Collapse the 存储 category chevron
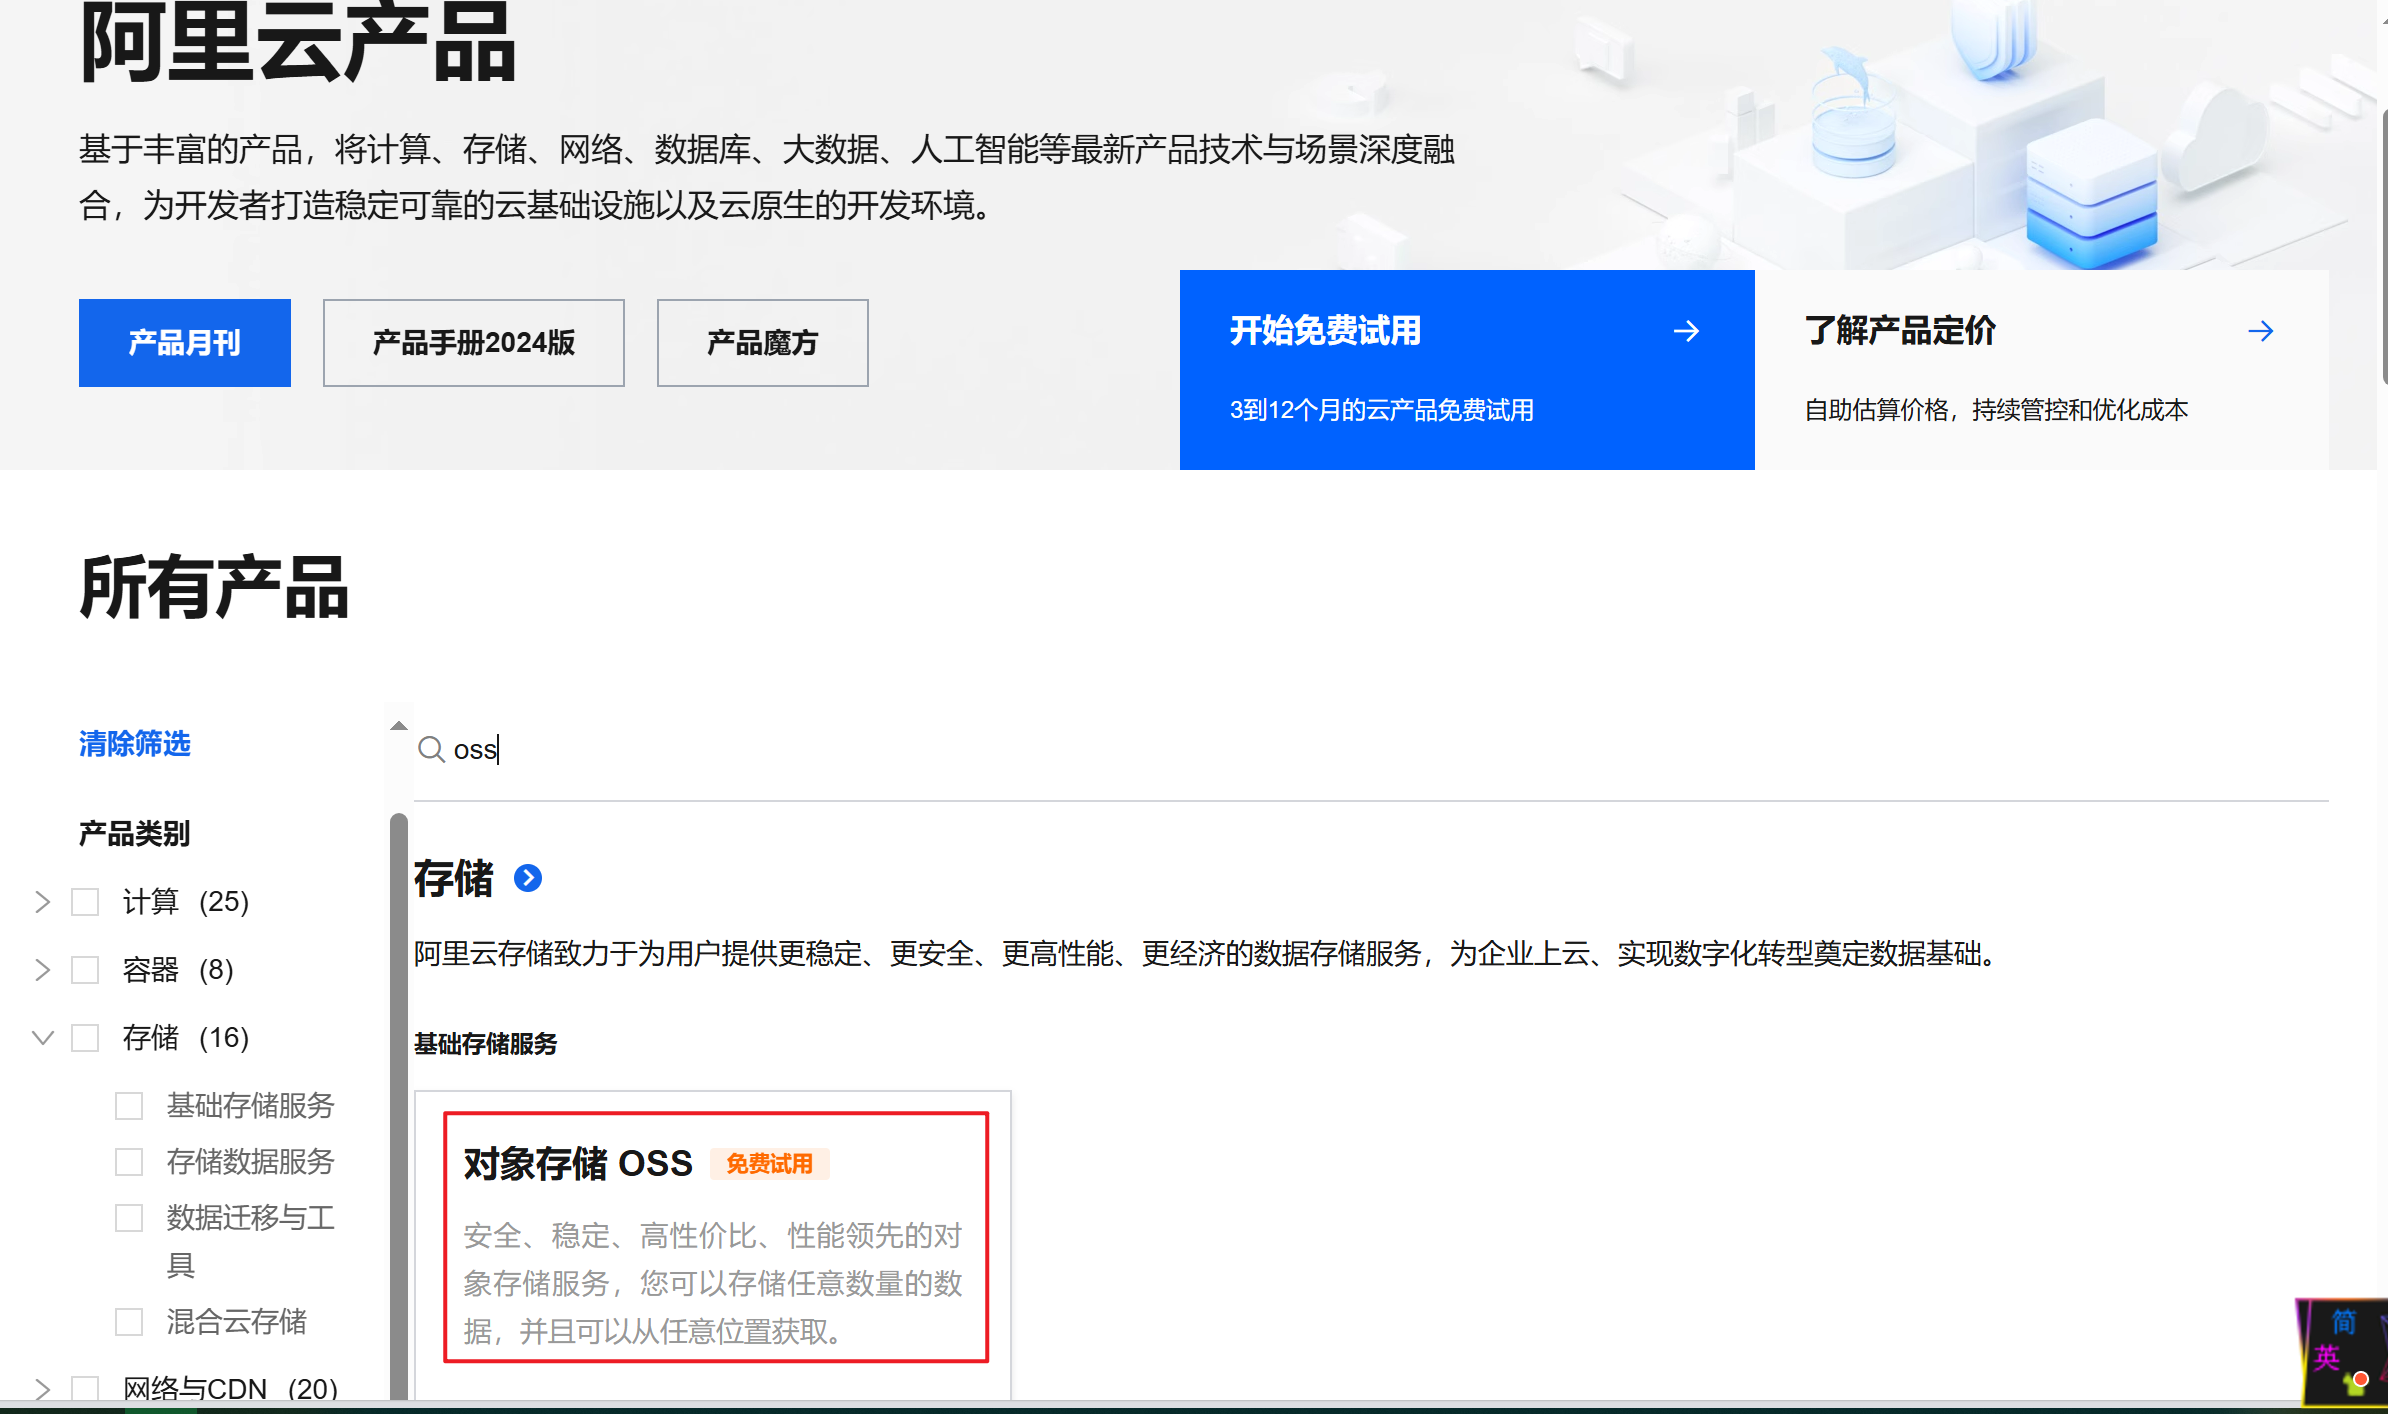 (43, 1038)
